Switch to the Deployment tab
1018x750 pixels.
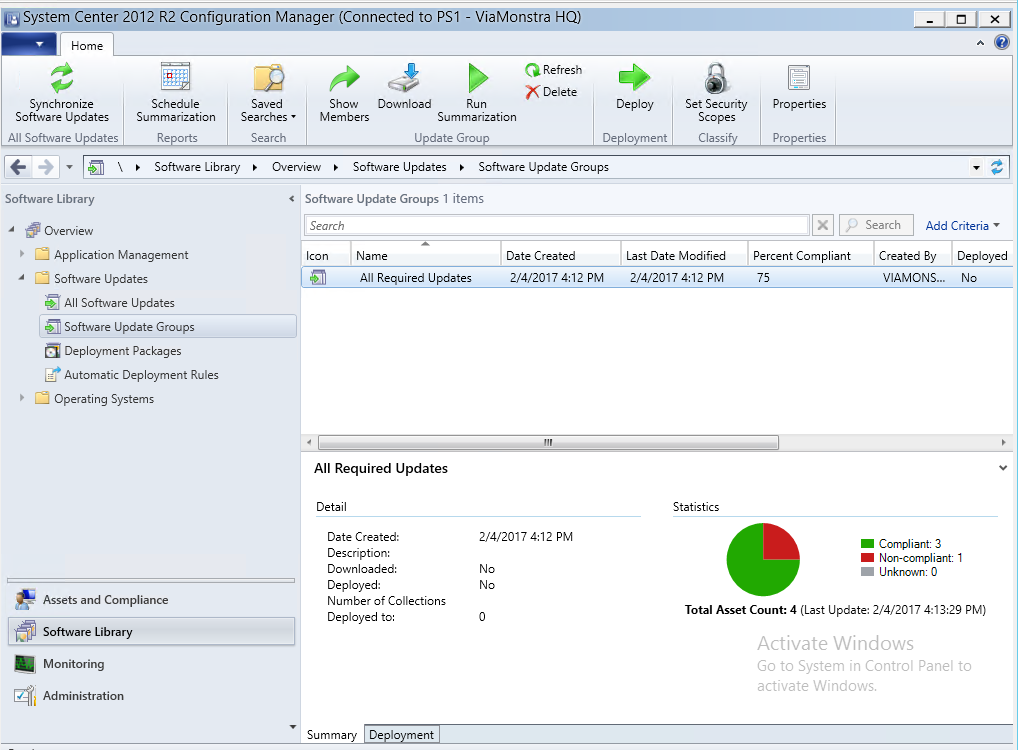coord(401,735)
